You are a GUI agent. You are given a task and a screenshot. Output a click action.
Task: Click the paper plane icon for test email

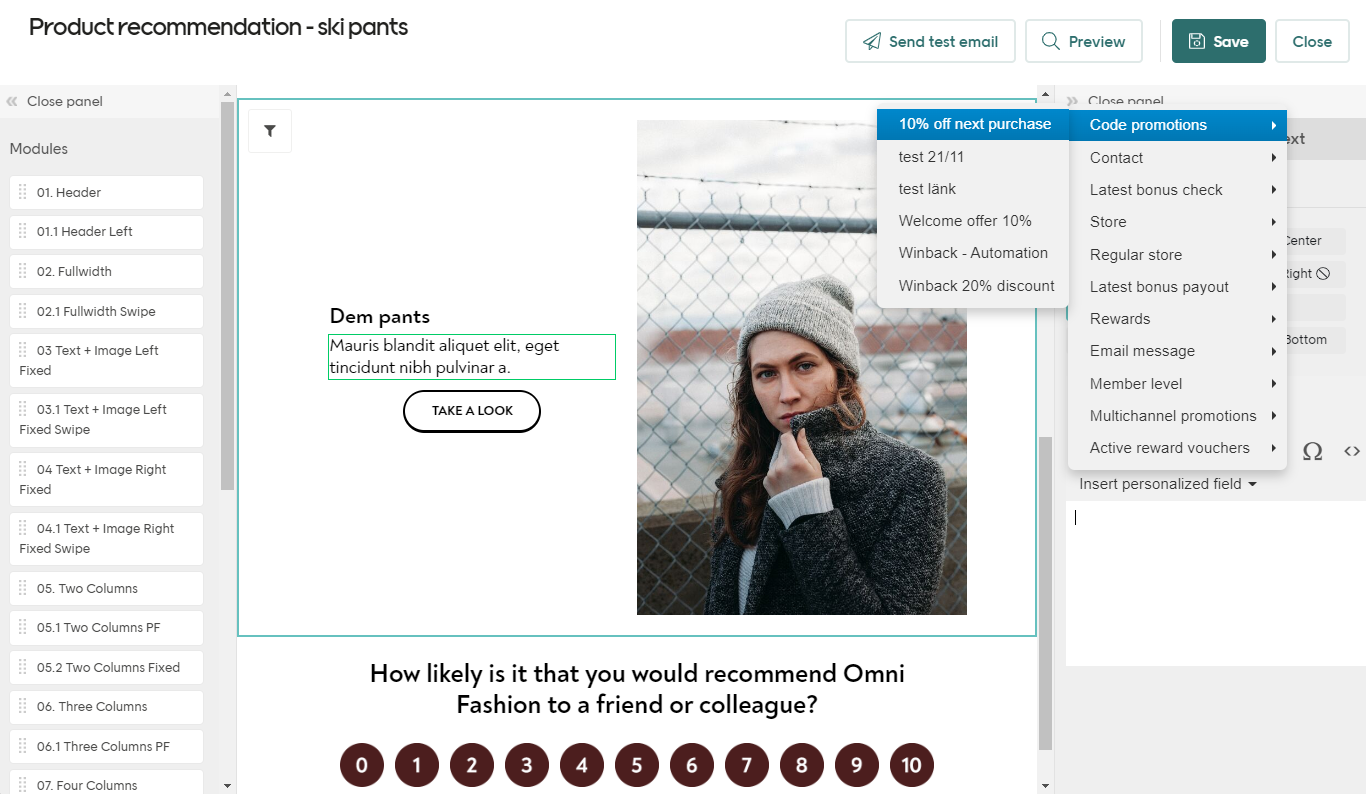(x=871, y=41)
